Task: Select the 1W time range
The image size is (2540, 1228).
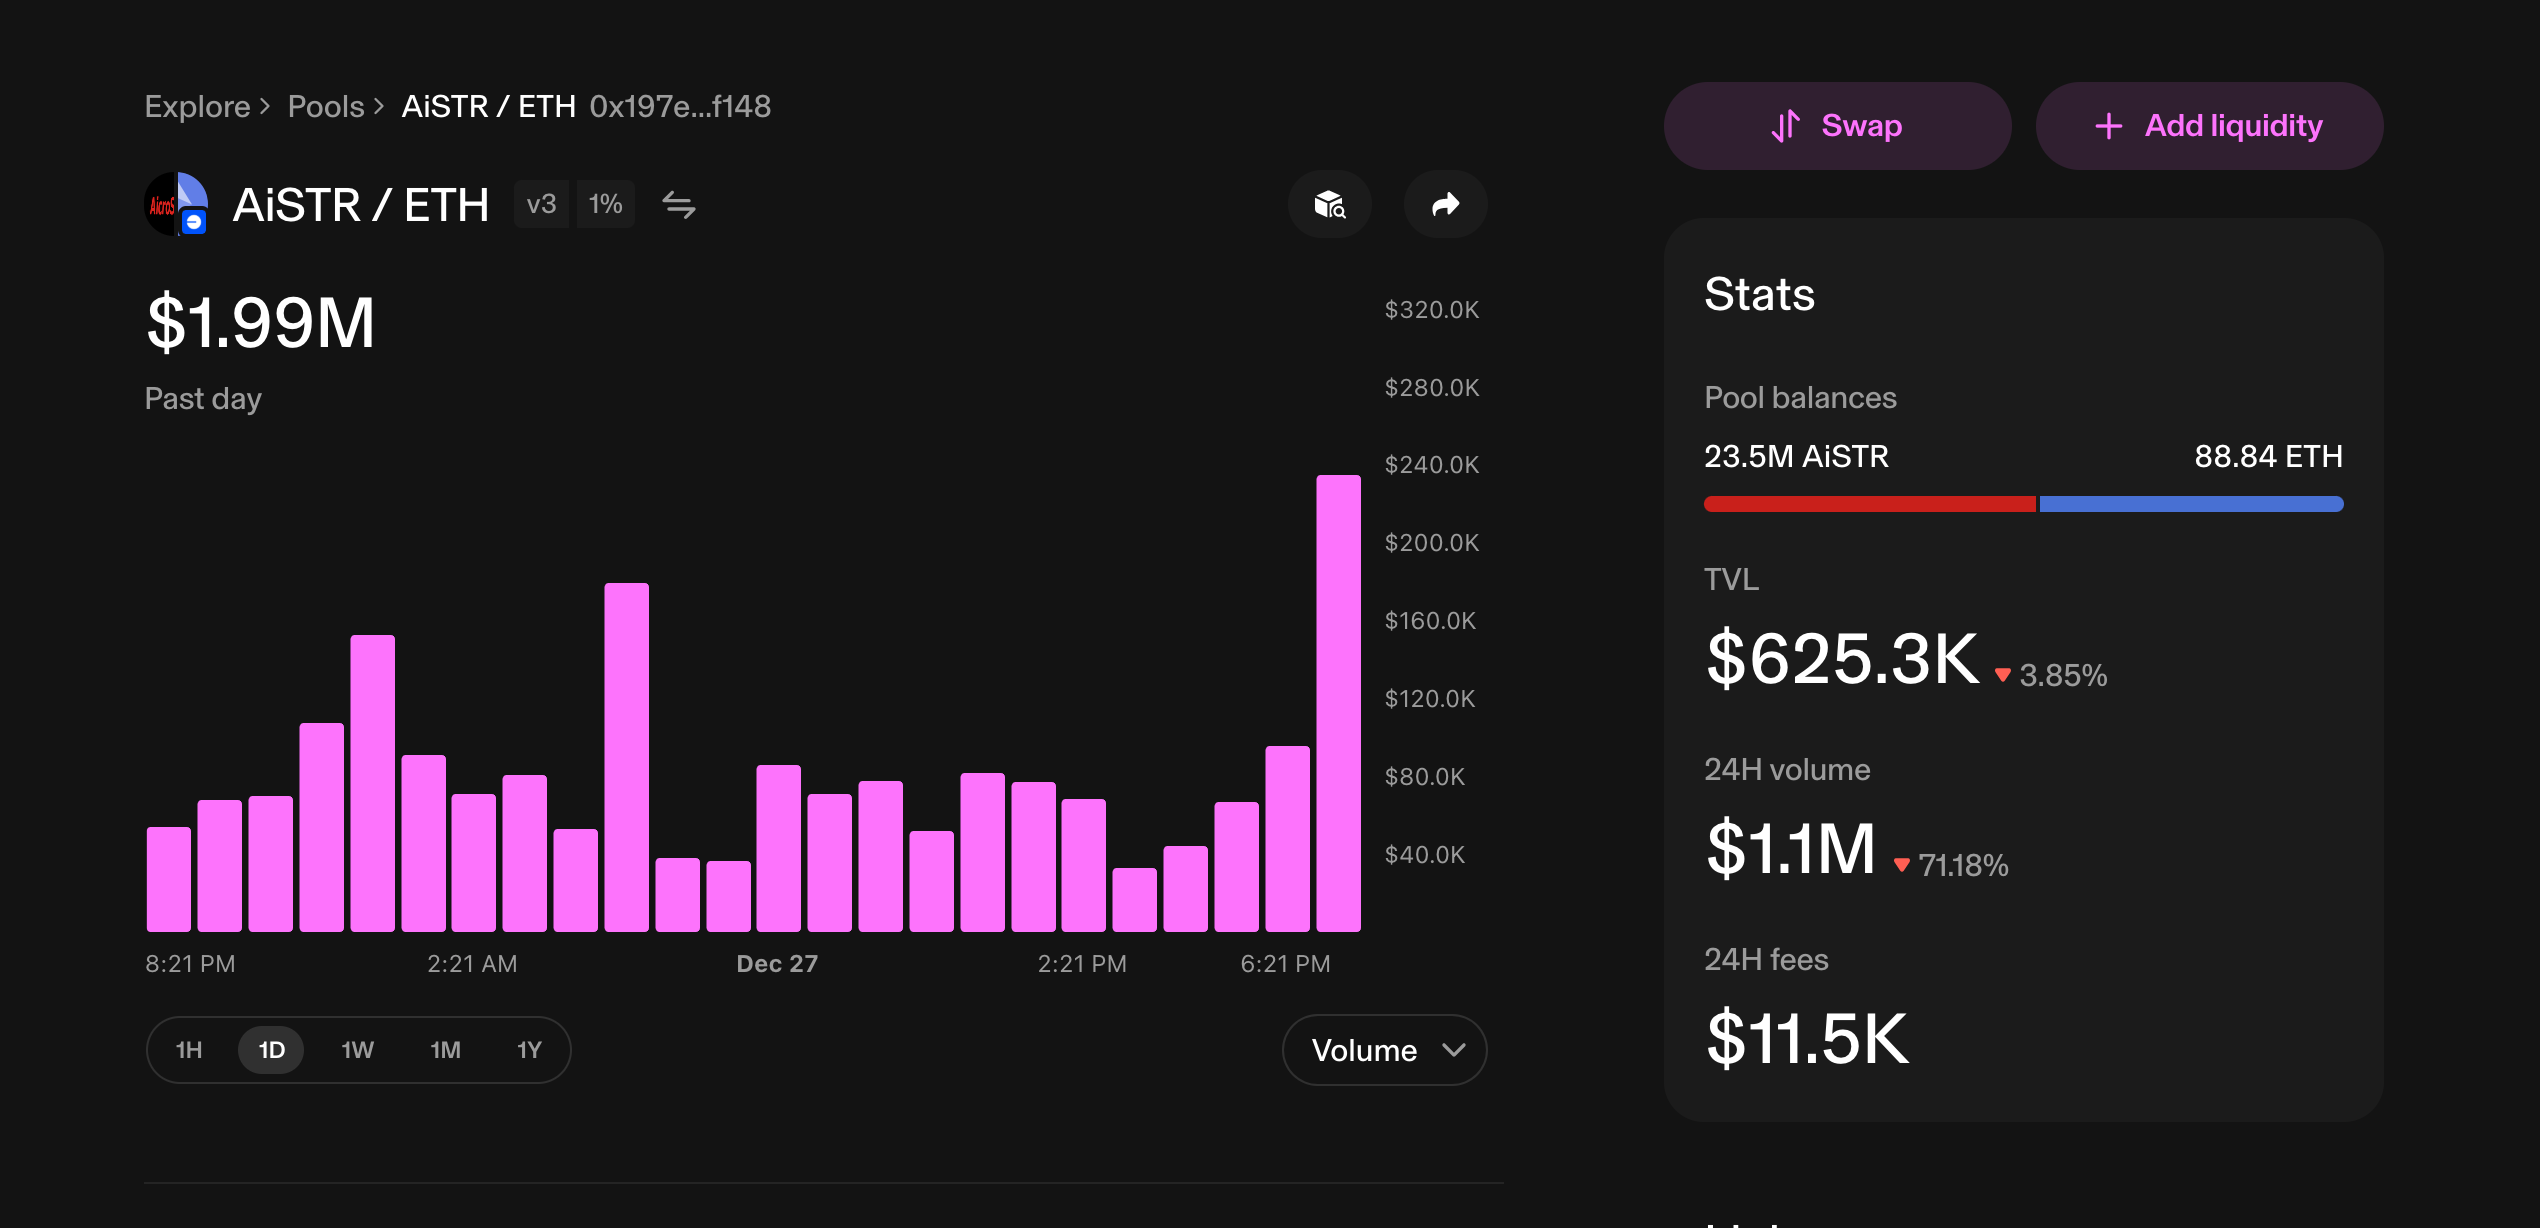Action: [357, 1050]
